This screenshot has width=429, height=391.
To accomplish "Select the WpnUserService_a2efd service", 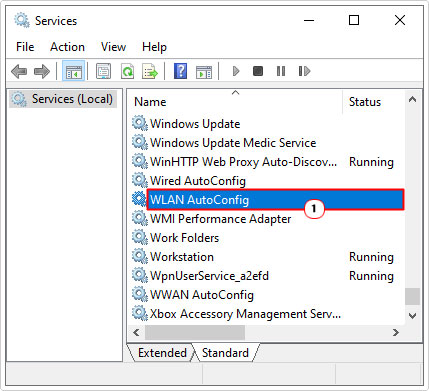I will pos(209,276).
